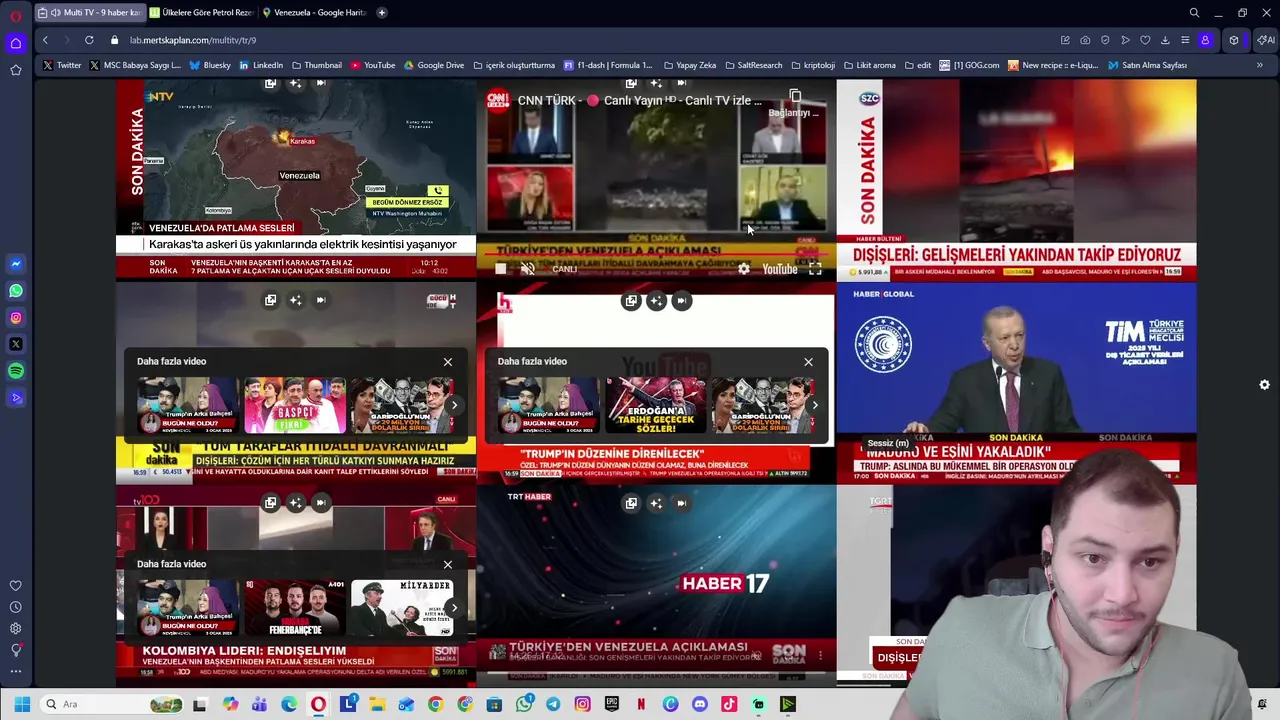1280x720 pixels.
Task: Open CNN Türk Canlı Yayın video title
Action: point(639,101)
